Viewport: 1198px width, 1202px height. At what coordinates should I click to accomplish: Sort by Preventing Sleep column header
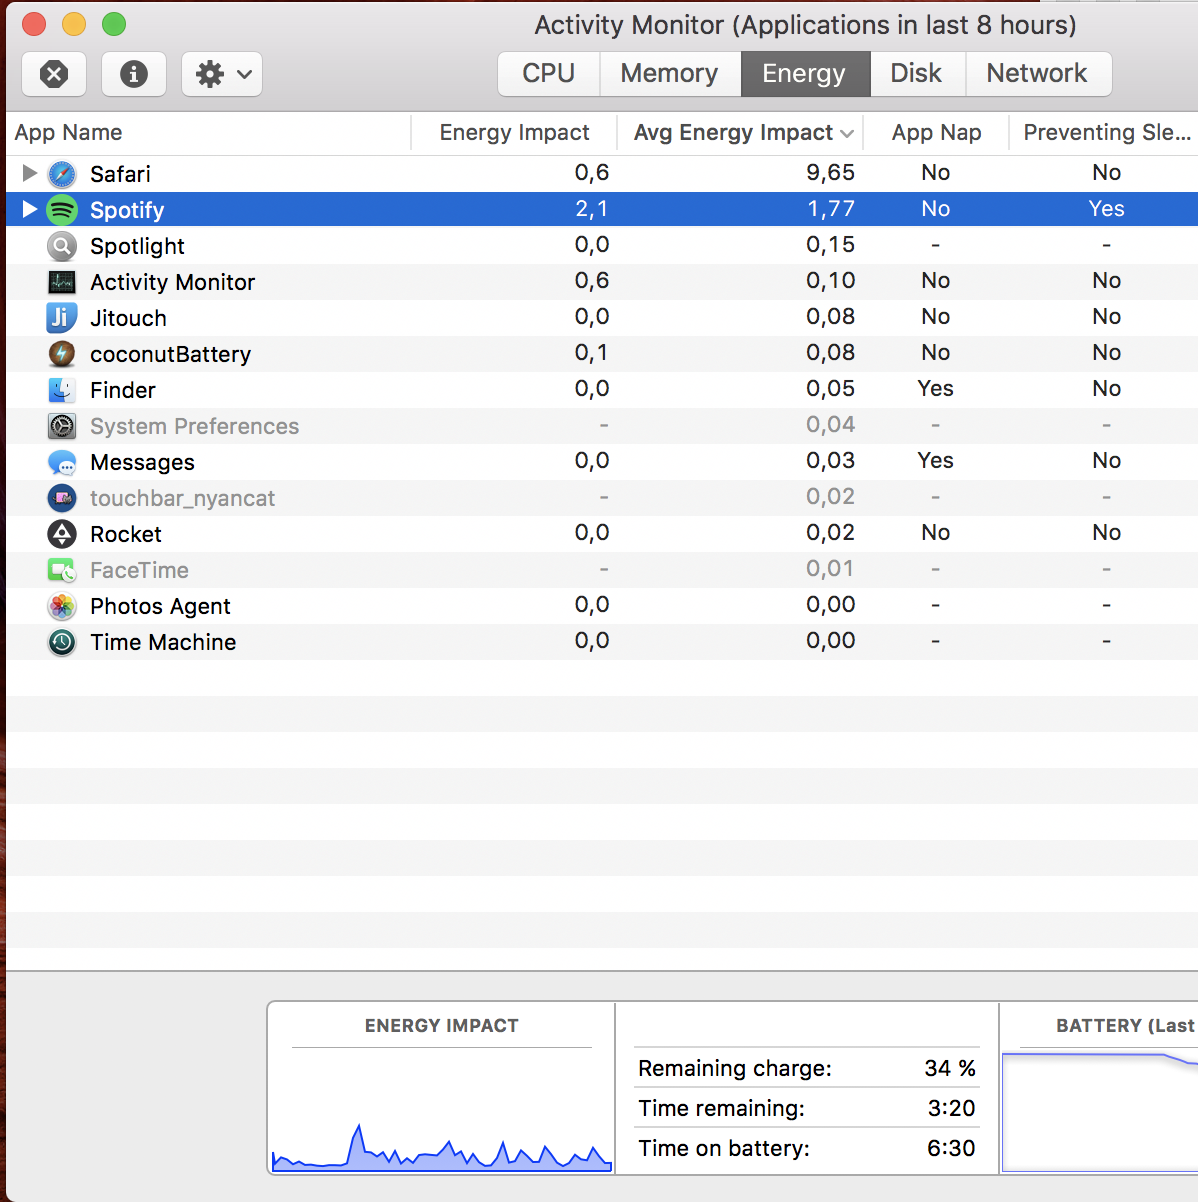click(x=1106, y=133)
